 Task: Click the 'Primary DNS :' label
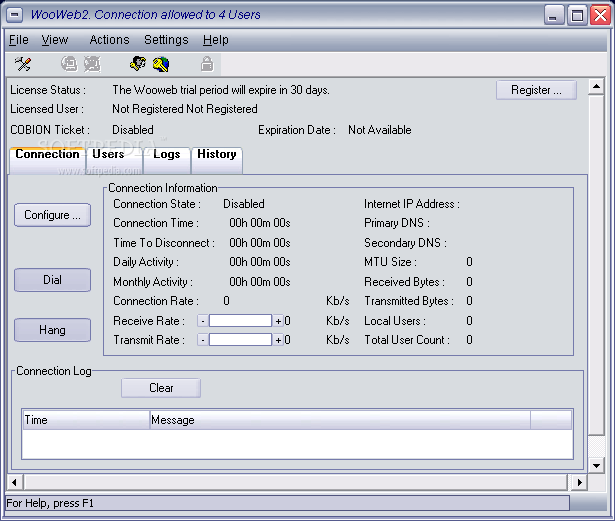click(x=397, y=223)
